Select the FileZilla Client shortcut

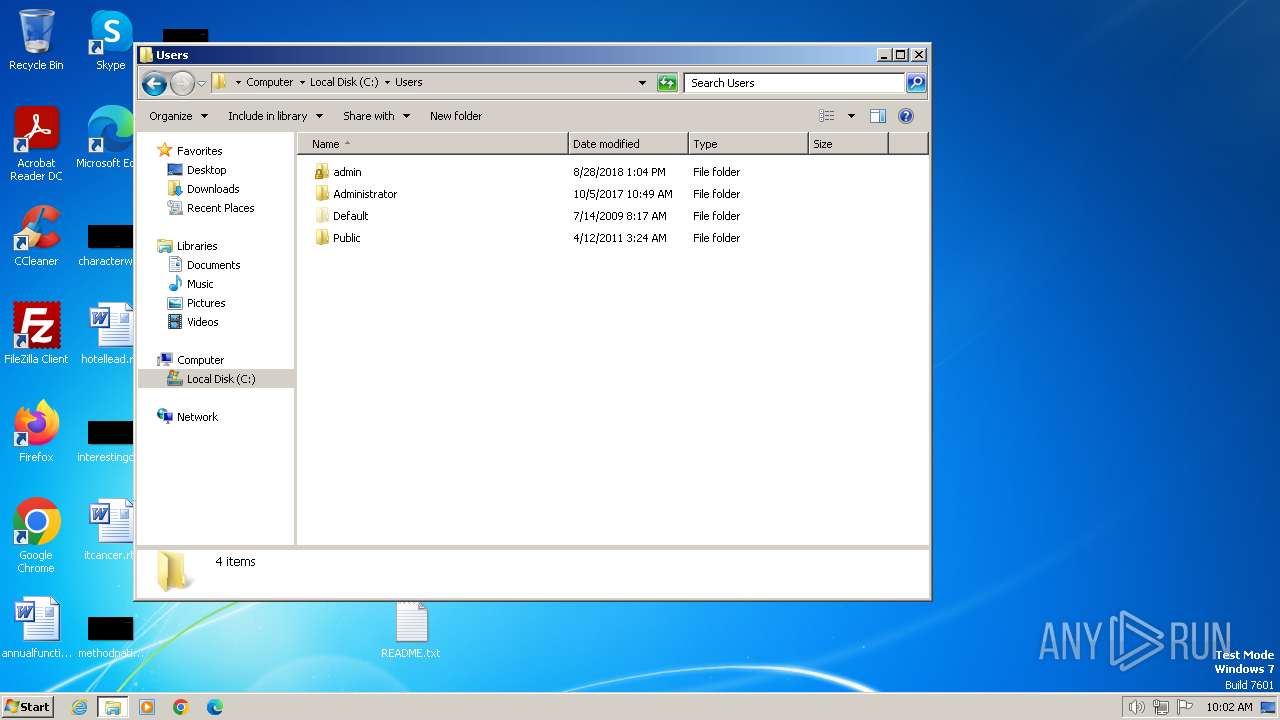click(x=36, y=334)
